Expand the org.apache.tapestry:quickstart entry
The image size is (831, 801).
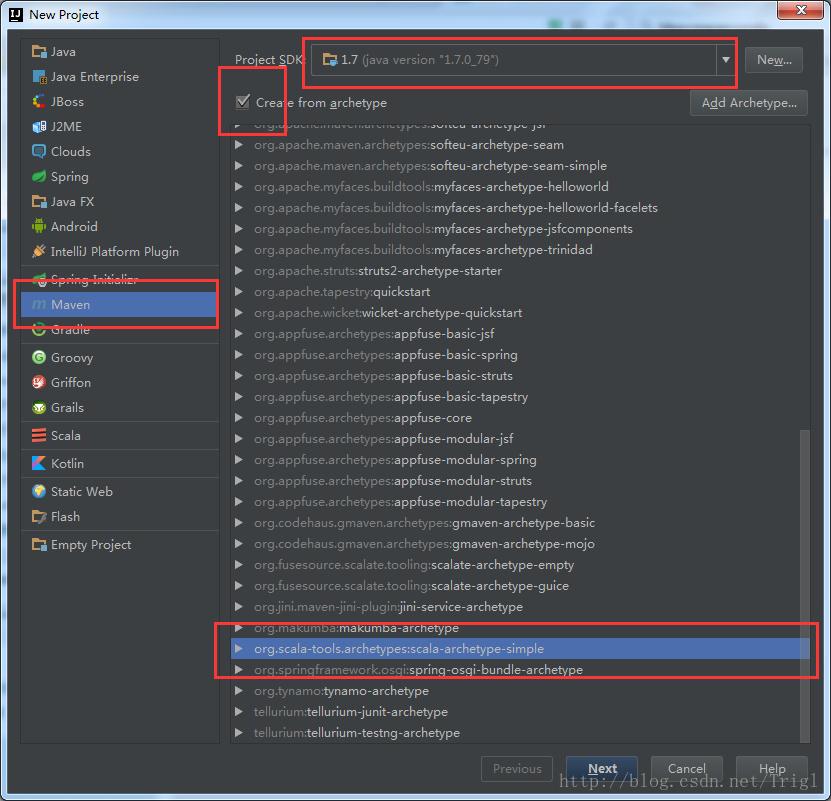239,291
